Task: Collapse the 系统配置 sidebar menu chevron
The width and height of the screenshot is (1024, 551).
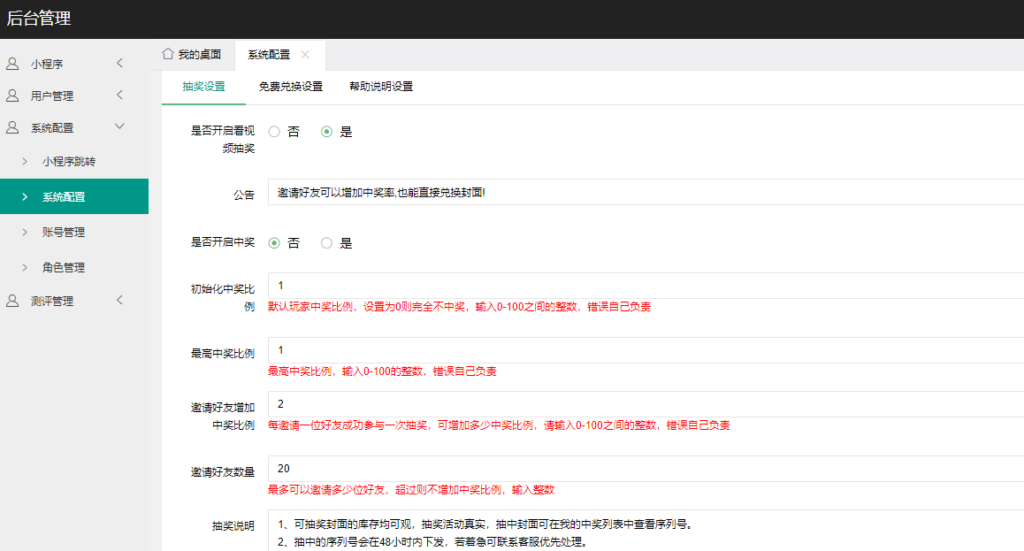Action: tap(119, 127)
